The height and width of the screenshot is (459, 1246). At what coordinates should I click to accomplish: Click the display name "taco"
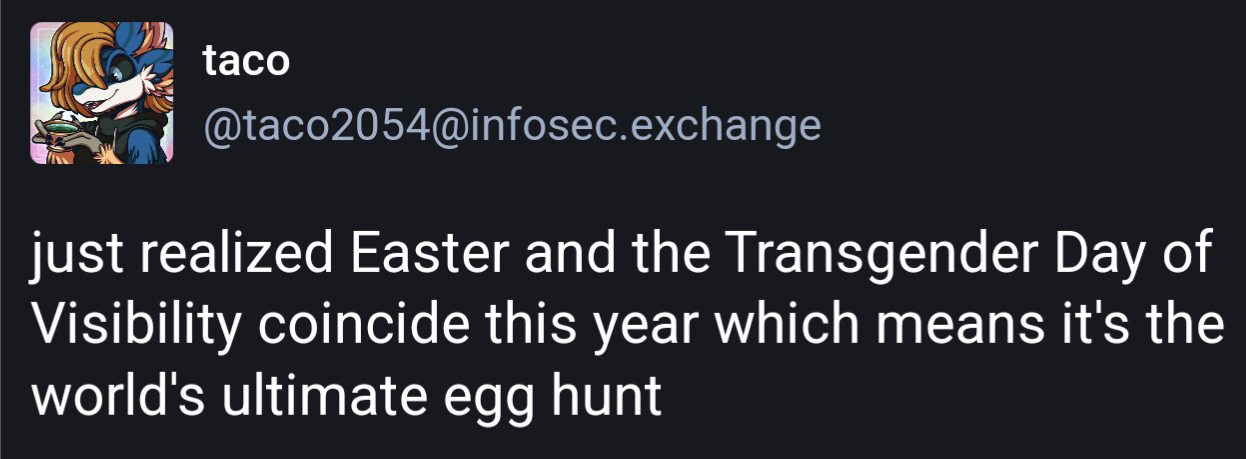[x=246, y=61]
